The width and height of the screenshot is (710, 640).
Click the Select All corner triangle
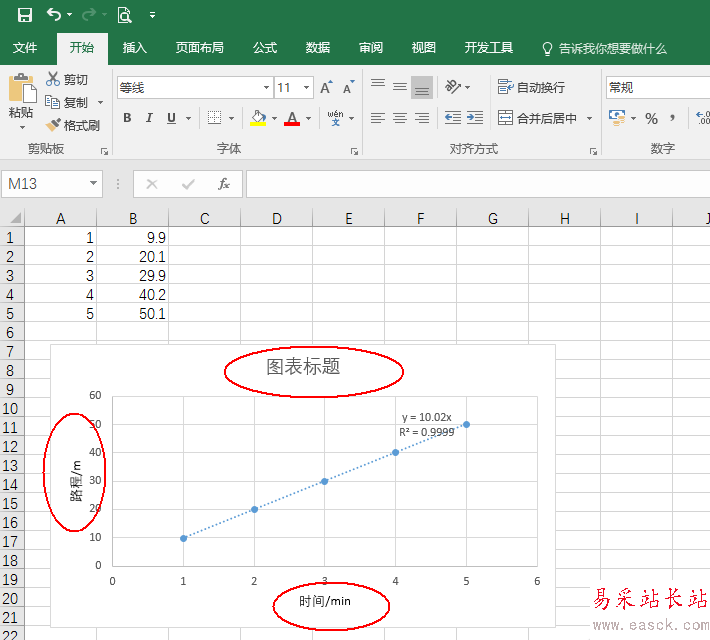14,218
